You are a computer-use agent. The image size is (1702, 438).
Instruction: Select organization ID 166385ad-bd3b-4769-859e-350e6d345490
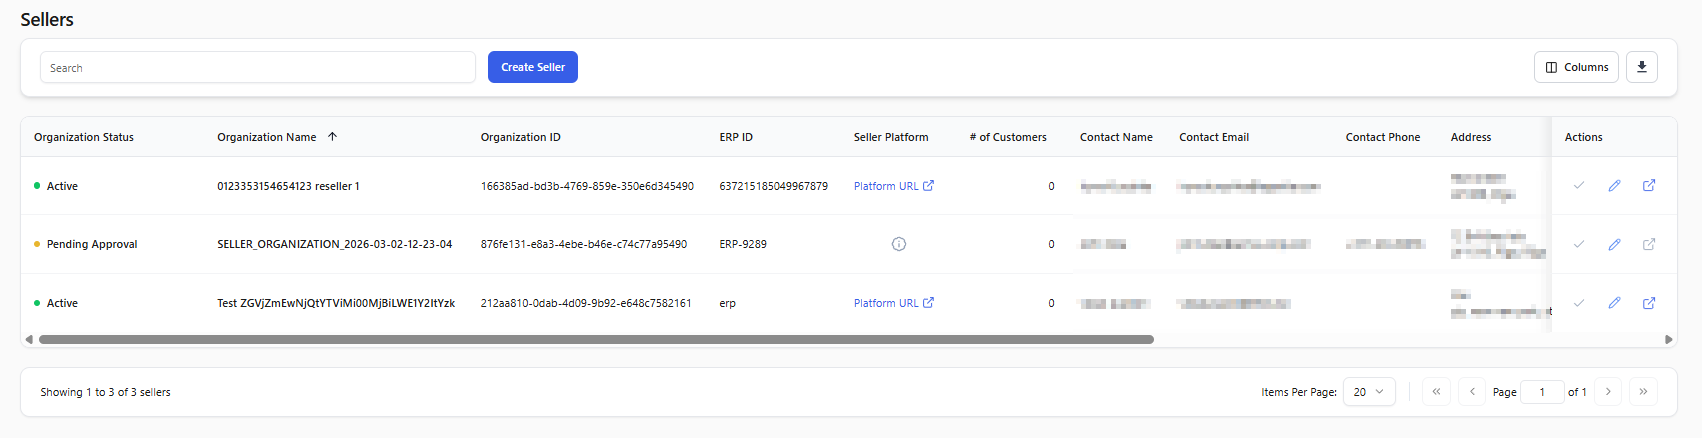coord(587,186)
